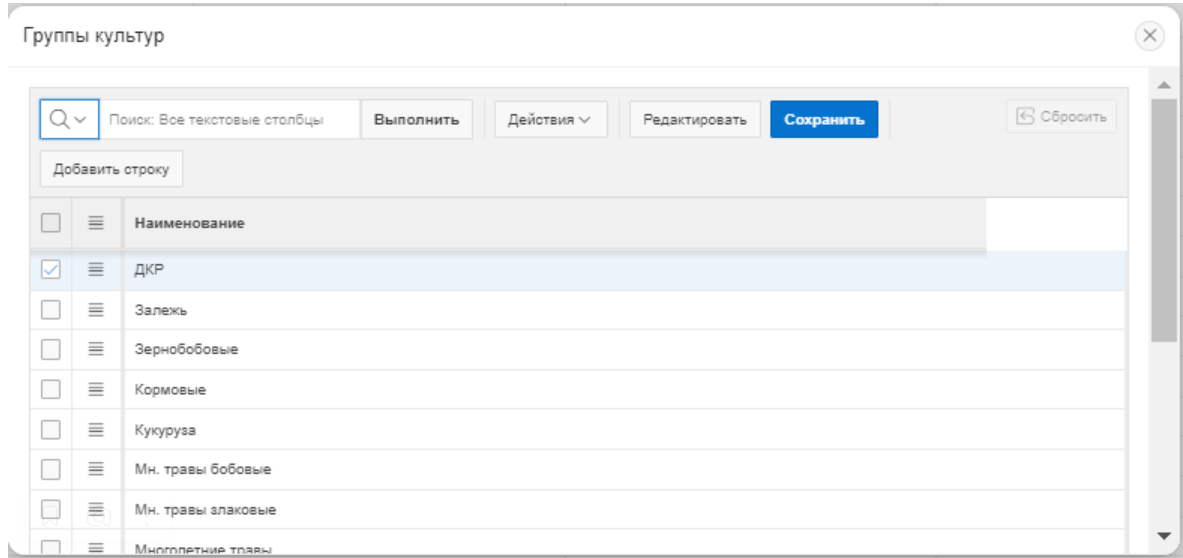The width and height of the screenshot is (1183, 558).
Task: Click the Добавить строку button
Action: click(x=111, y=169)
